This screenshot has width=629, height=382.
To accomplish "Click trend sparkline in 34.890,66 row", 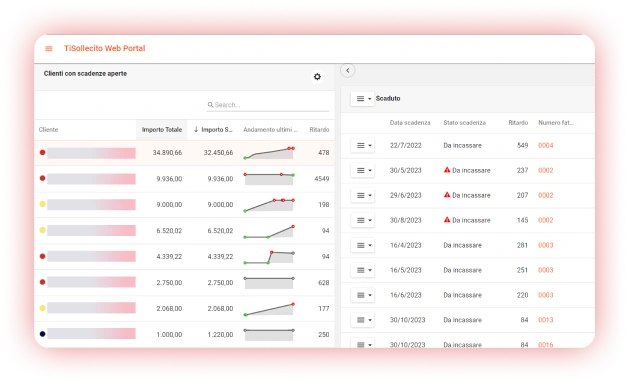I will (269, 153).
